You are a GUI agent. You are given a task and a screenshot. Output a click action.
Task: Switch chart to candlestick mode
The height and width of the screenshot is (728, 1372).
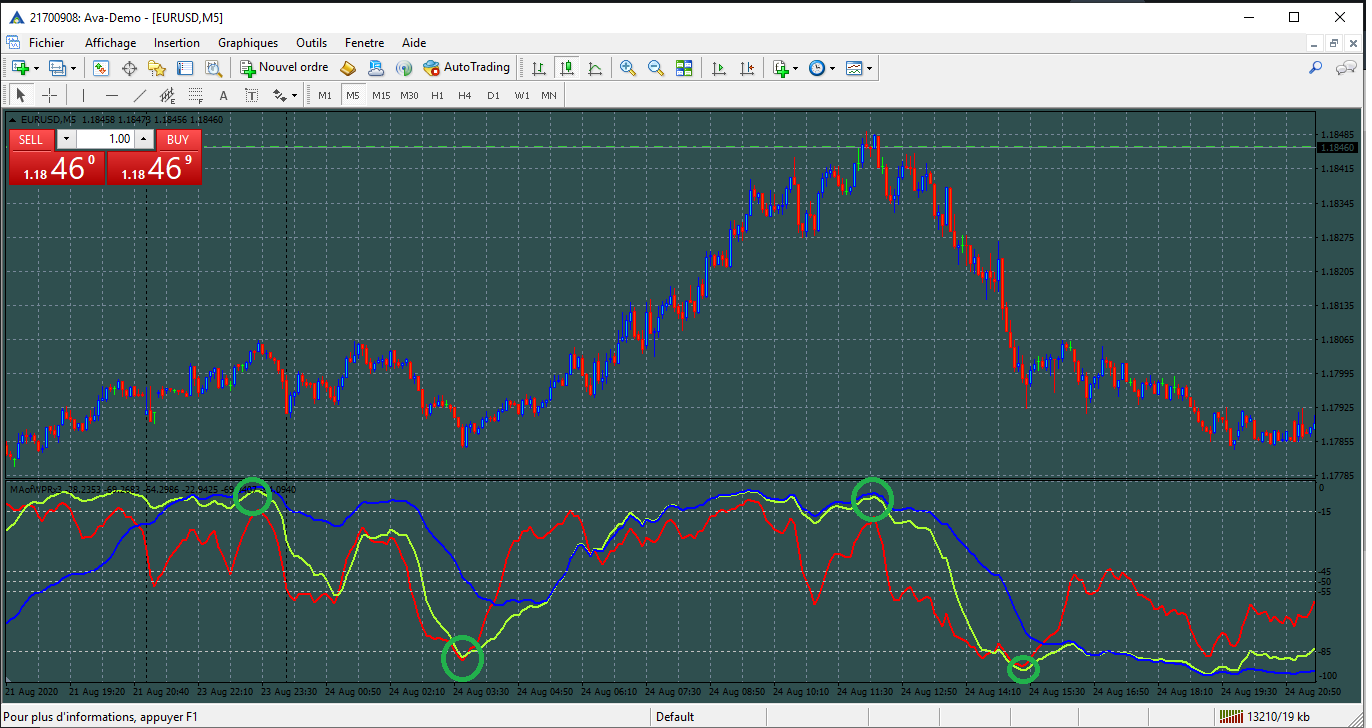[x=567, y=68]
